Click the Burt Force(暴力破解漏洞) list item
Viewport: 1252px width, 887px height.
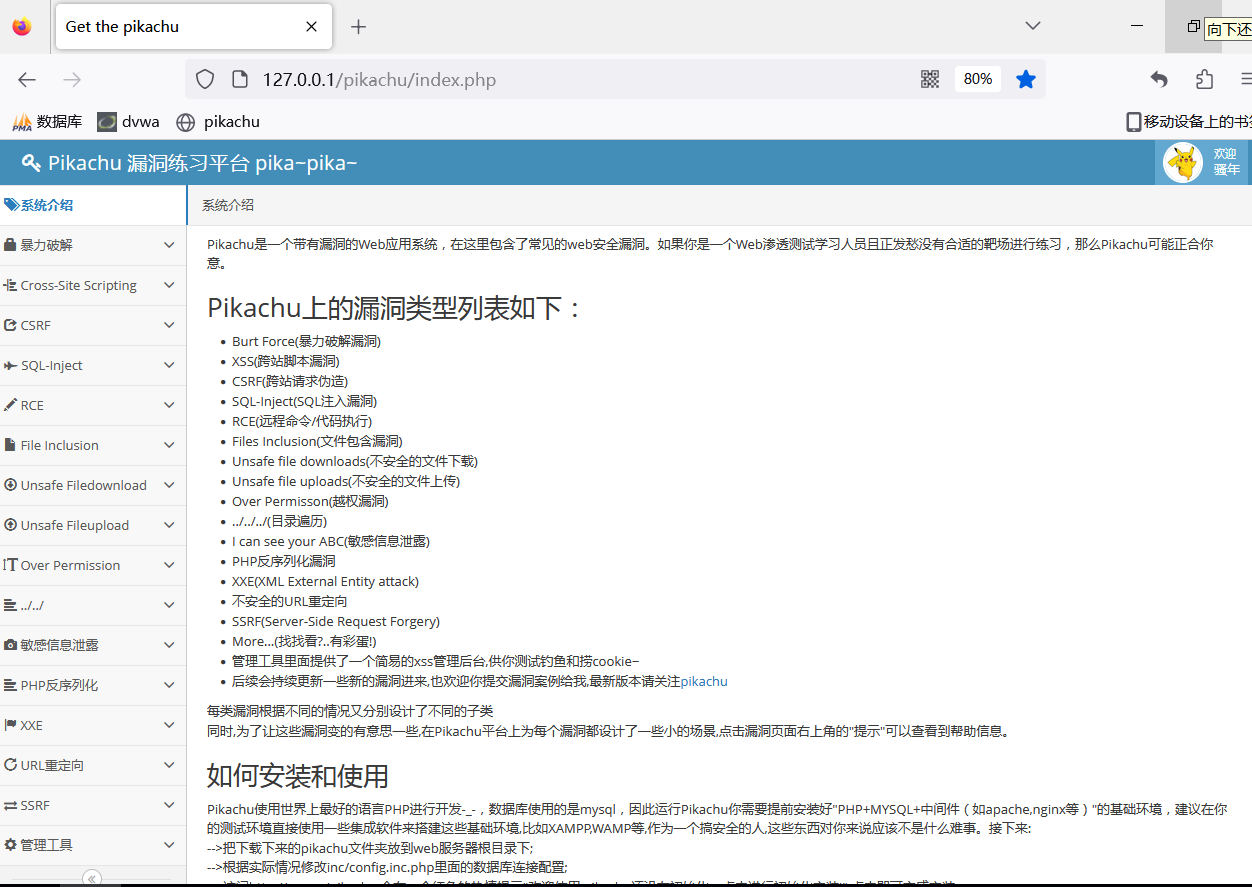point(306,341)
